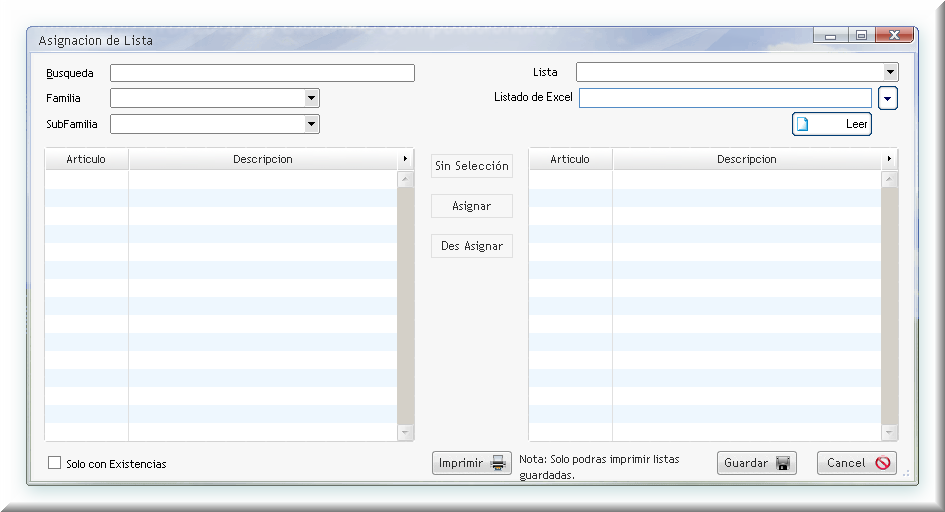Sort left table by Articulo column header

click(86, 159)
